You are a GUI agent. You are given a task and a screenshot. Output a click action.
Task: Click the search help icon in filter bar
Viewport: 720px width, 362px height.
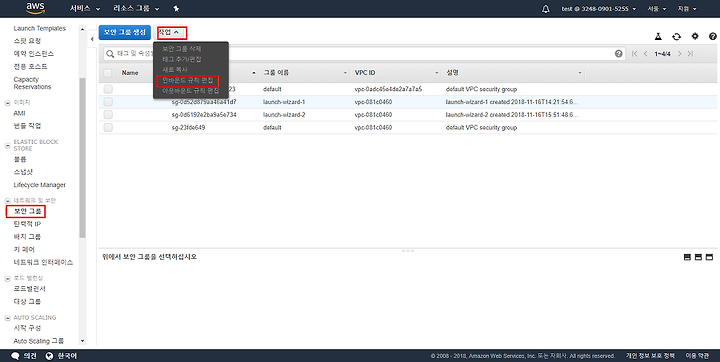coord(619,54)
